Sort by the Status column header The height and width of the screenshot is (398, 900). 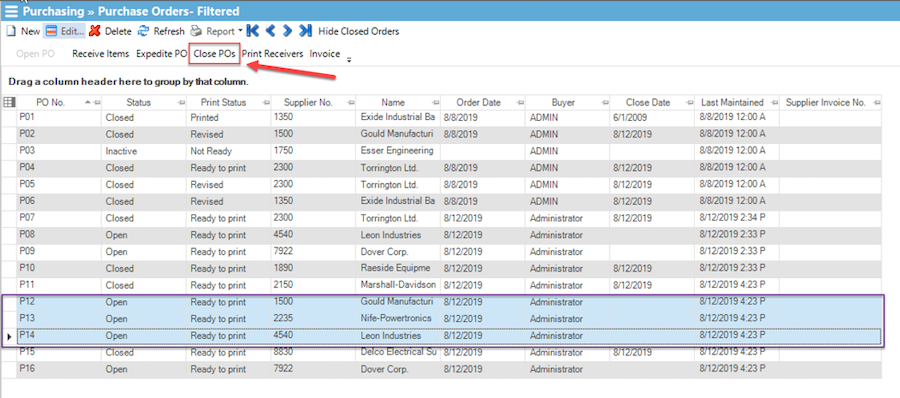point(138,103)
